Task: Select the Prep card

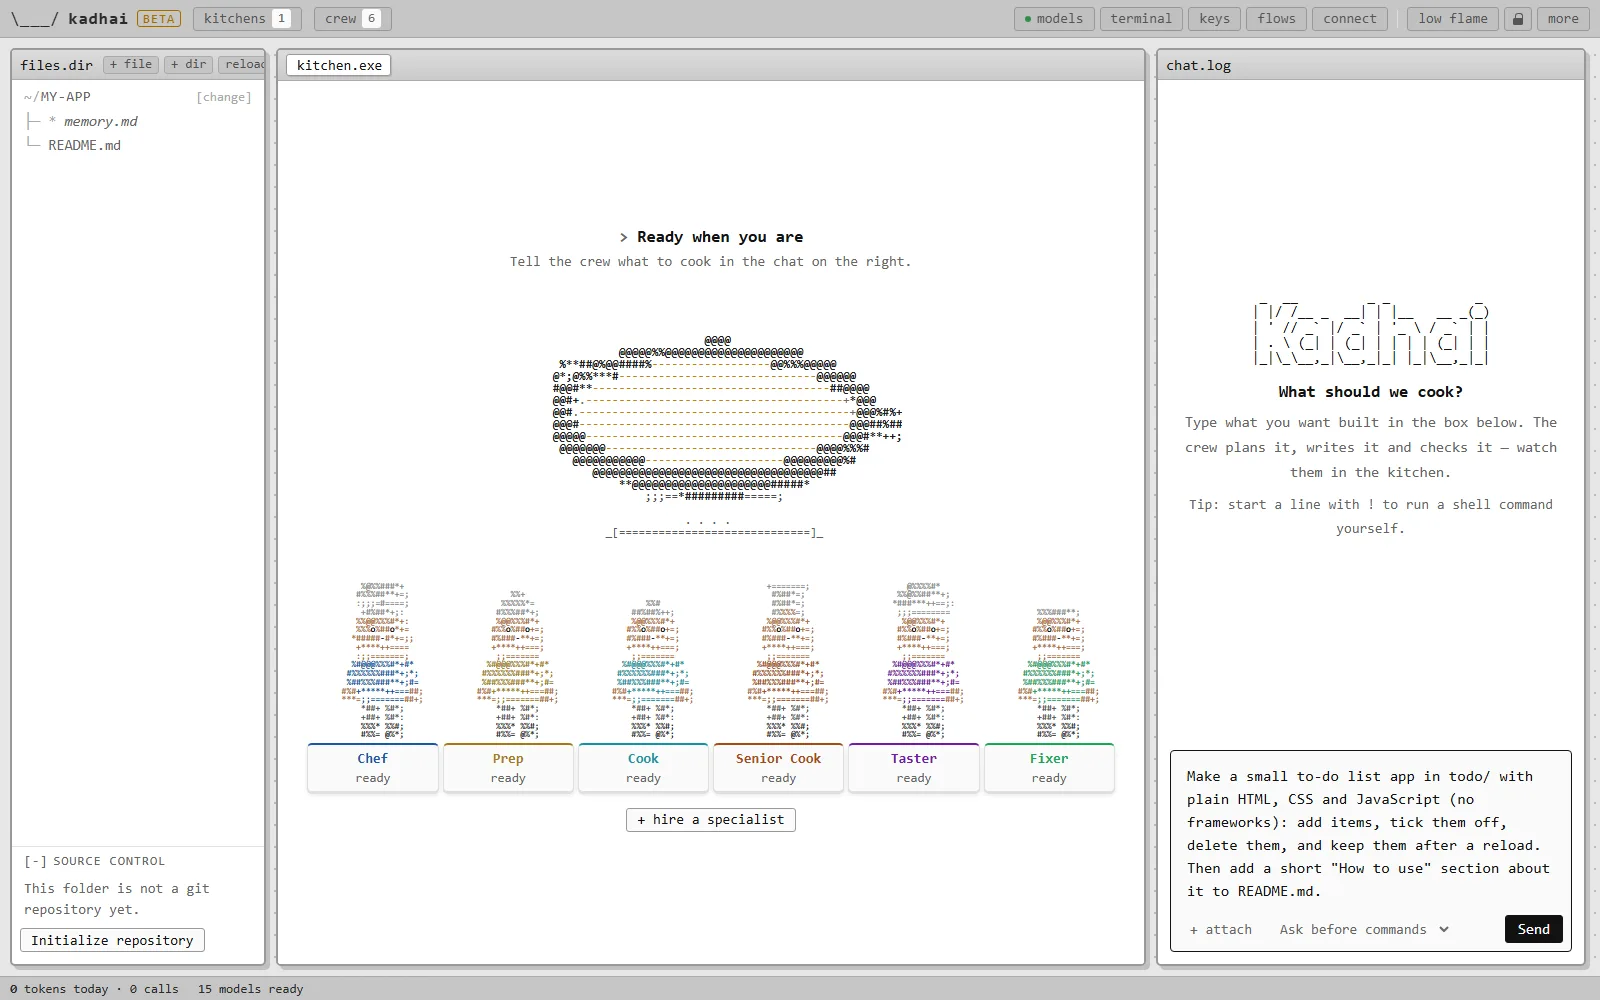Action: pyautogui.click(x=508, y=768)
